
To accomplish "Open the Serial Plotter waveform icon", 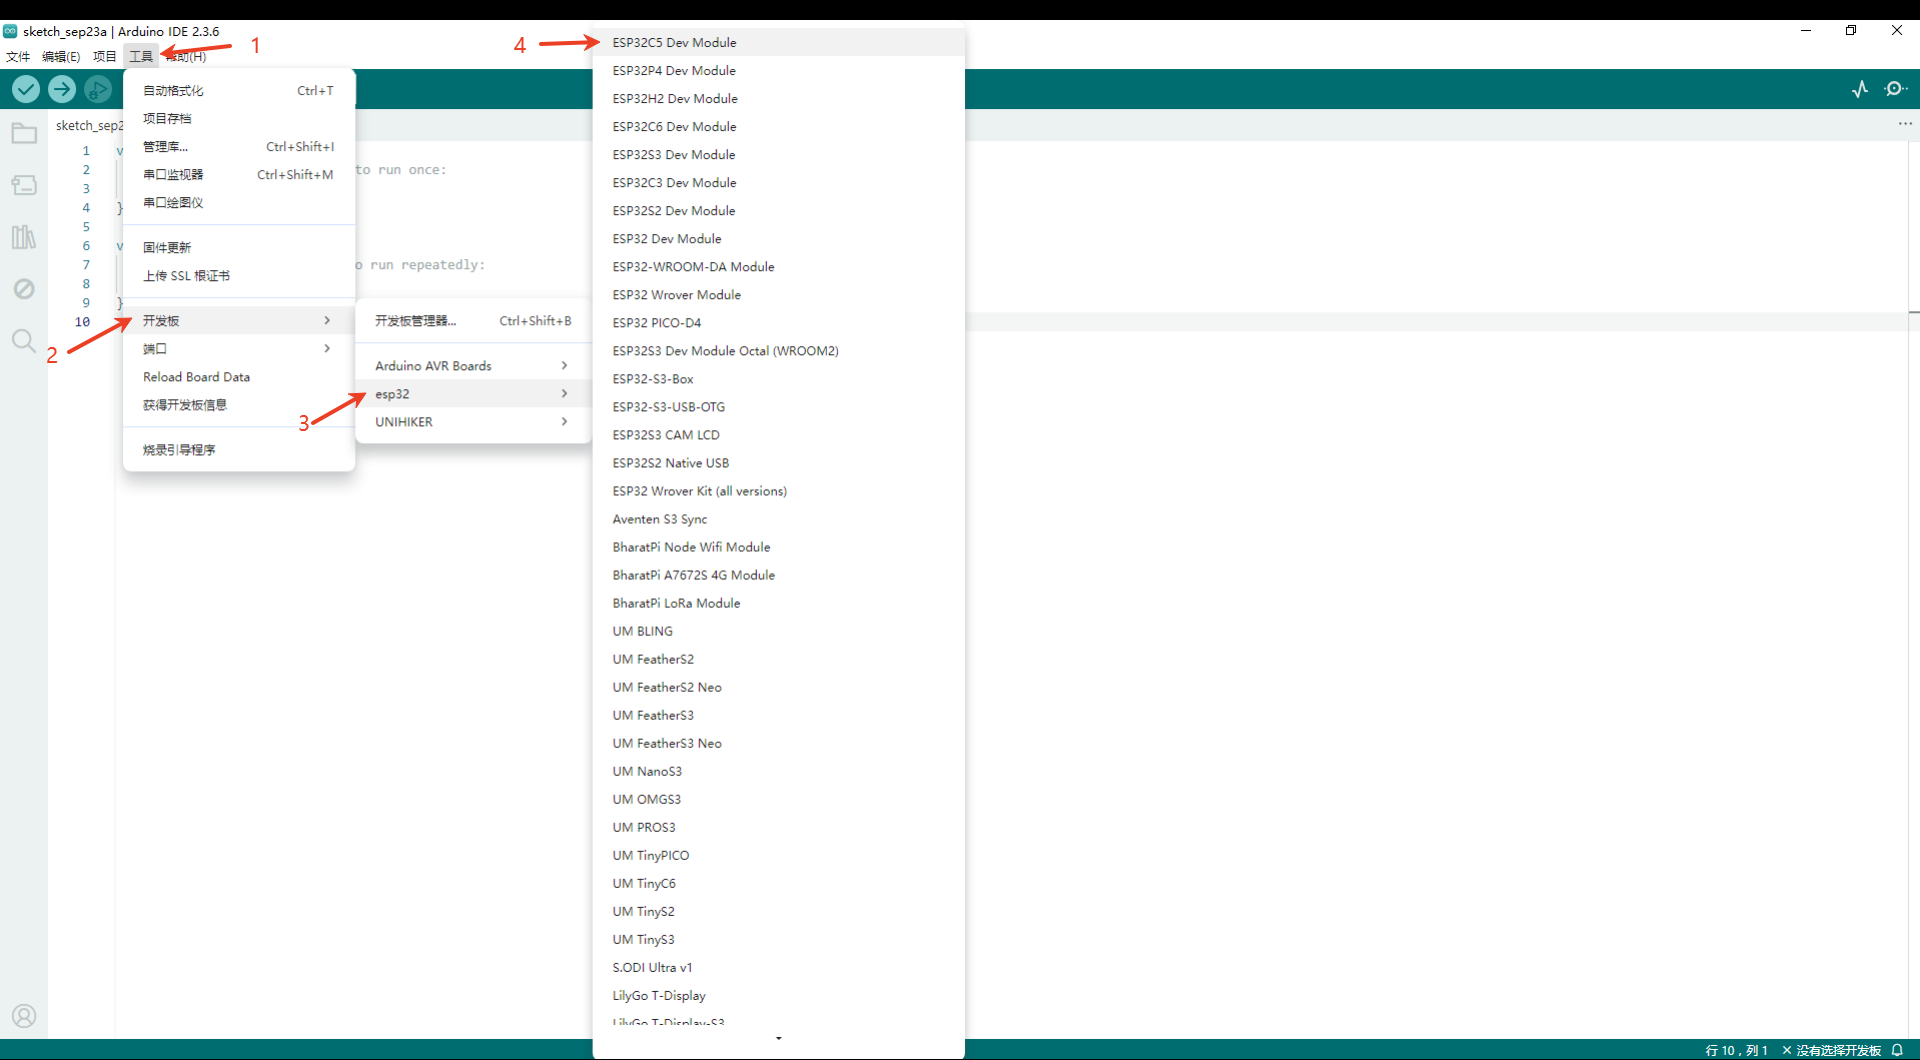I will click(1860, 89).
